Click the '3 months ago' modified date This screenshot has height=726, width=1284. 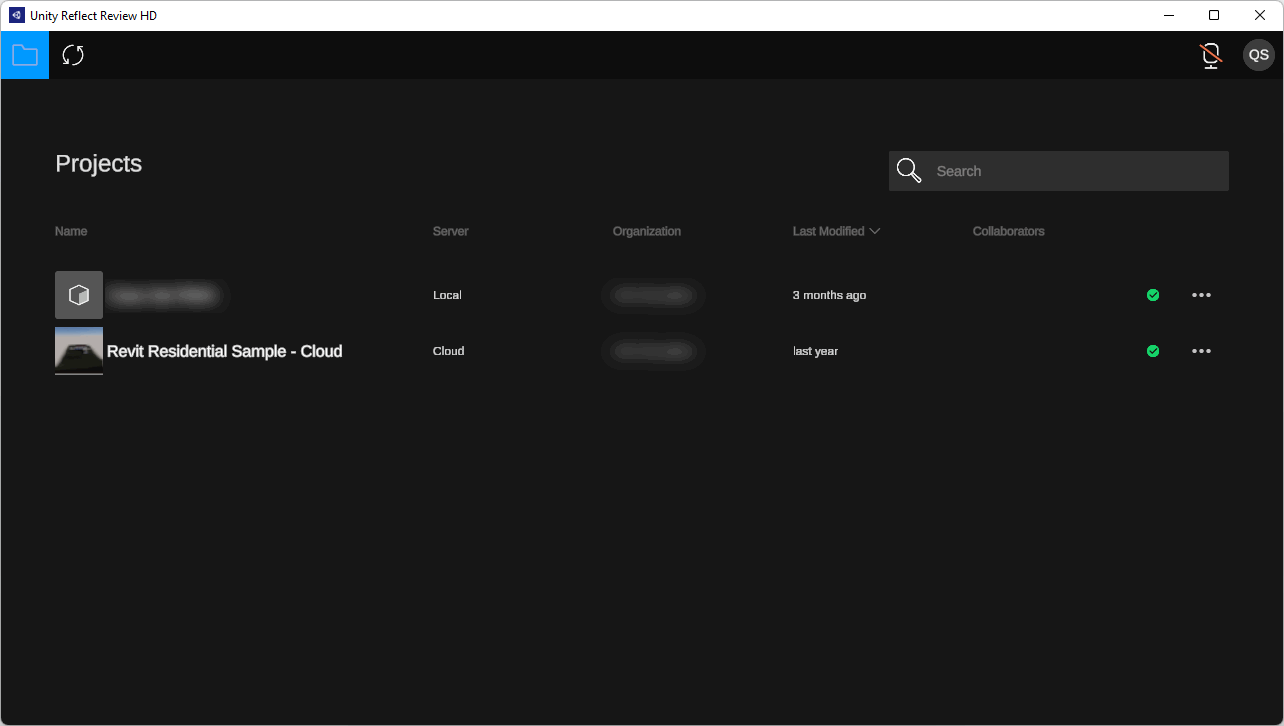point(830,295)
